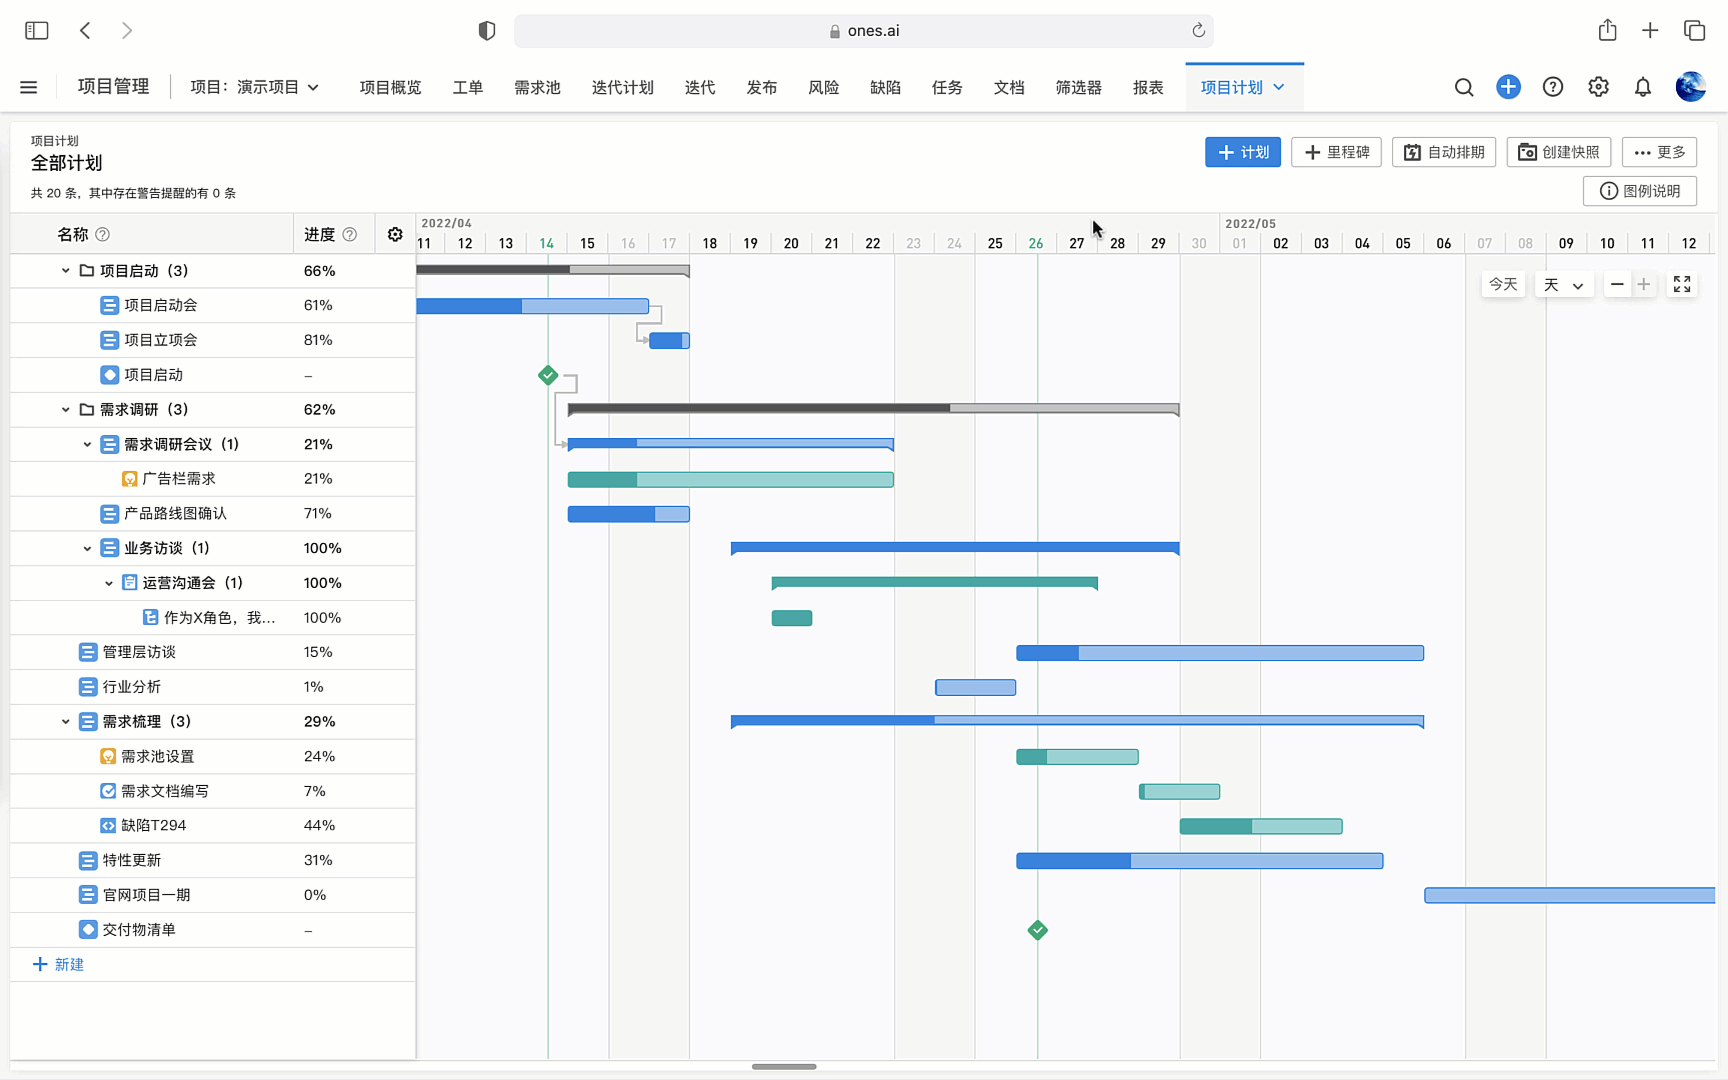Open the 缺陷 tab
The width and height of the screenshot is (1728, 1080).
(885, 87)
